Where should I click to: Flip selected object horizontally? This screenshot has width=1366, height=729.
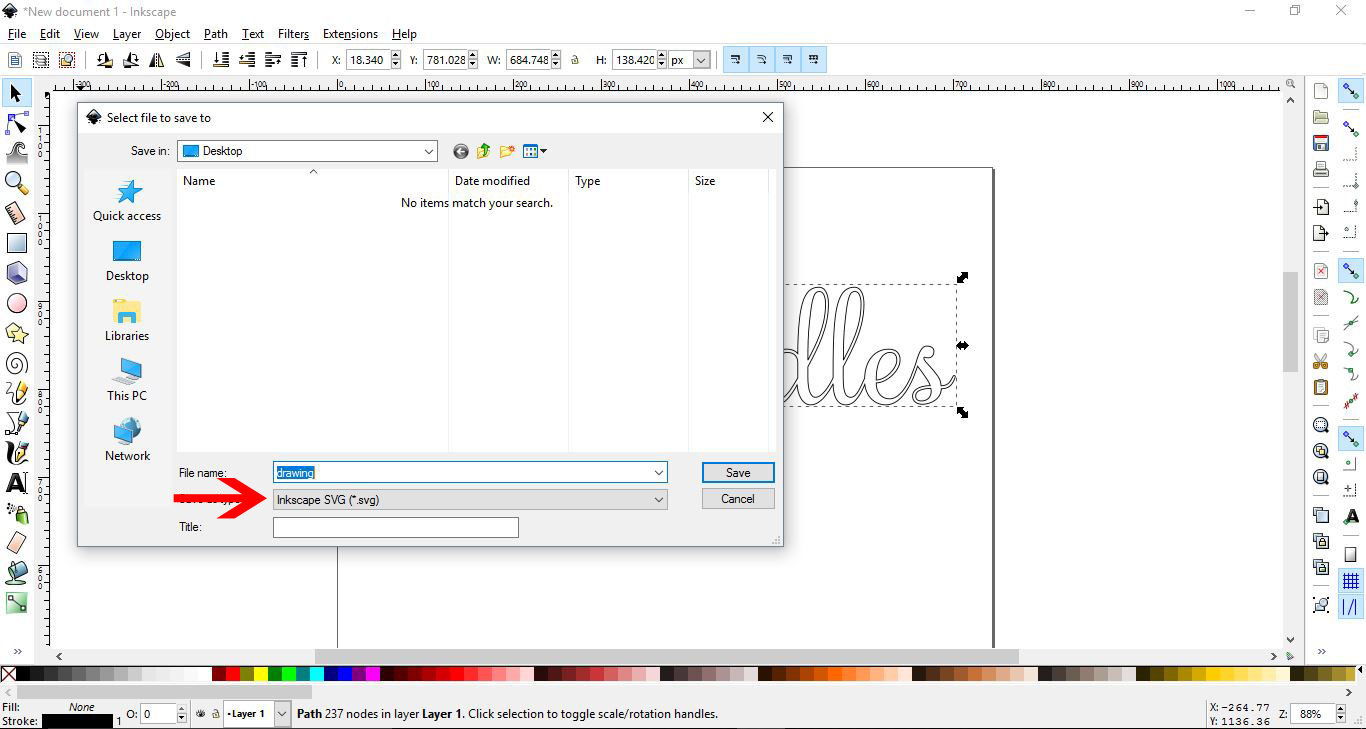157,60
